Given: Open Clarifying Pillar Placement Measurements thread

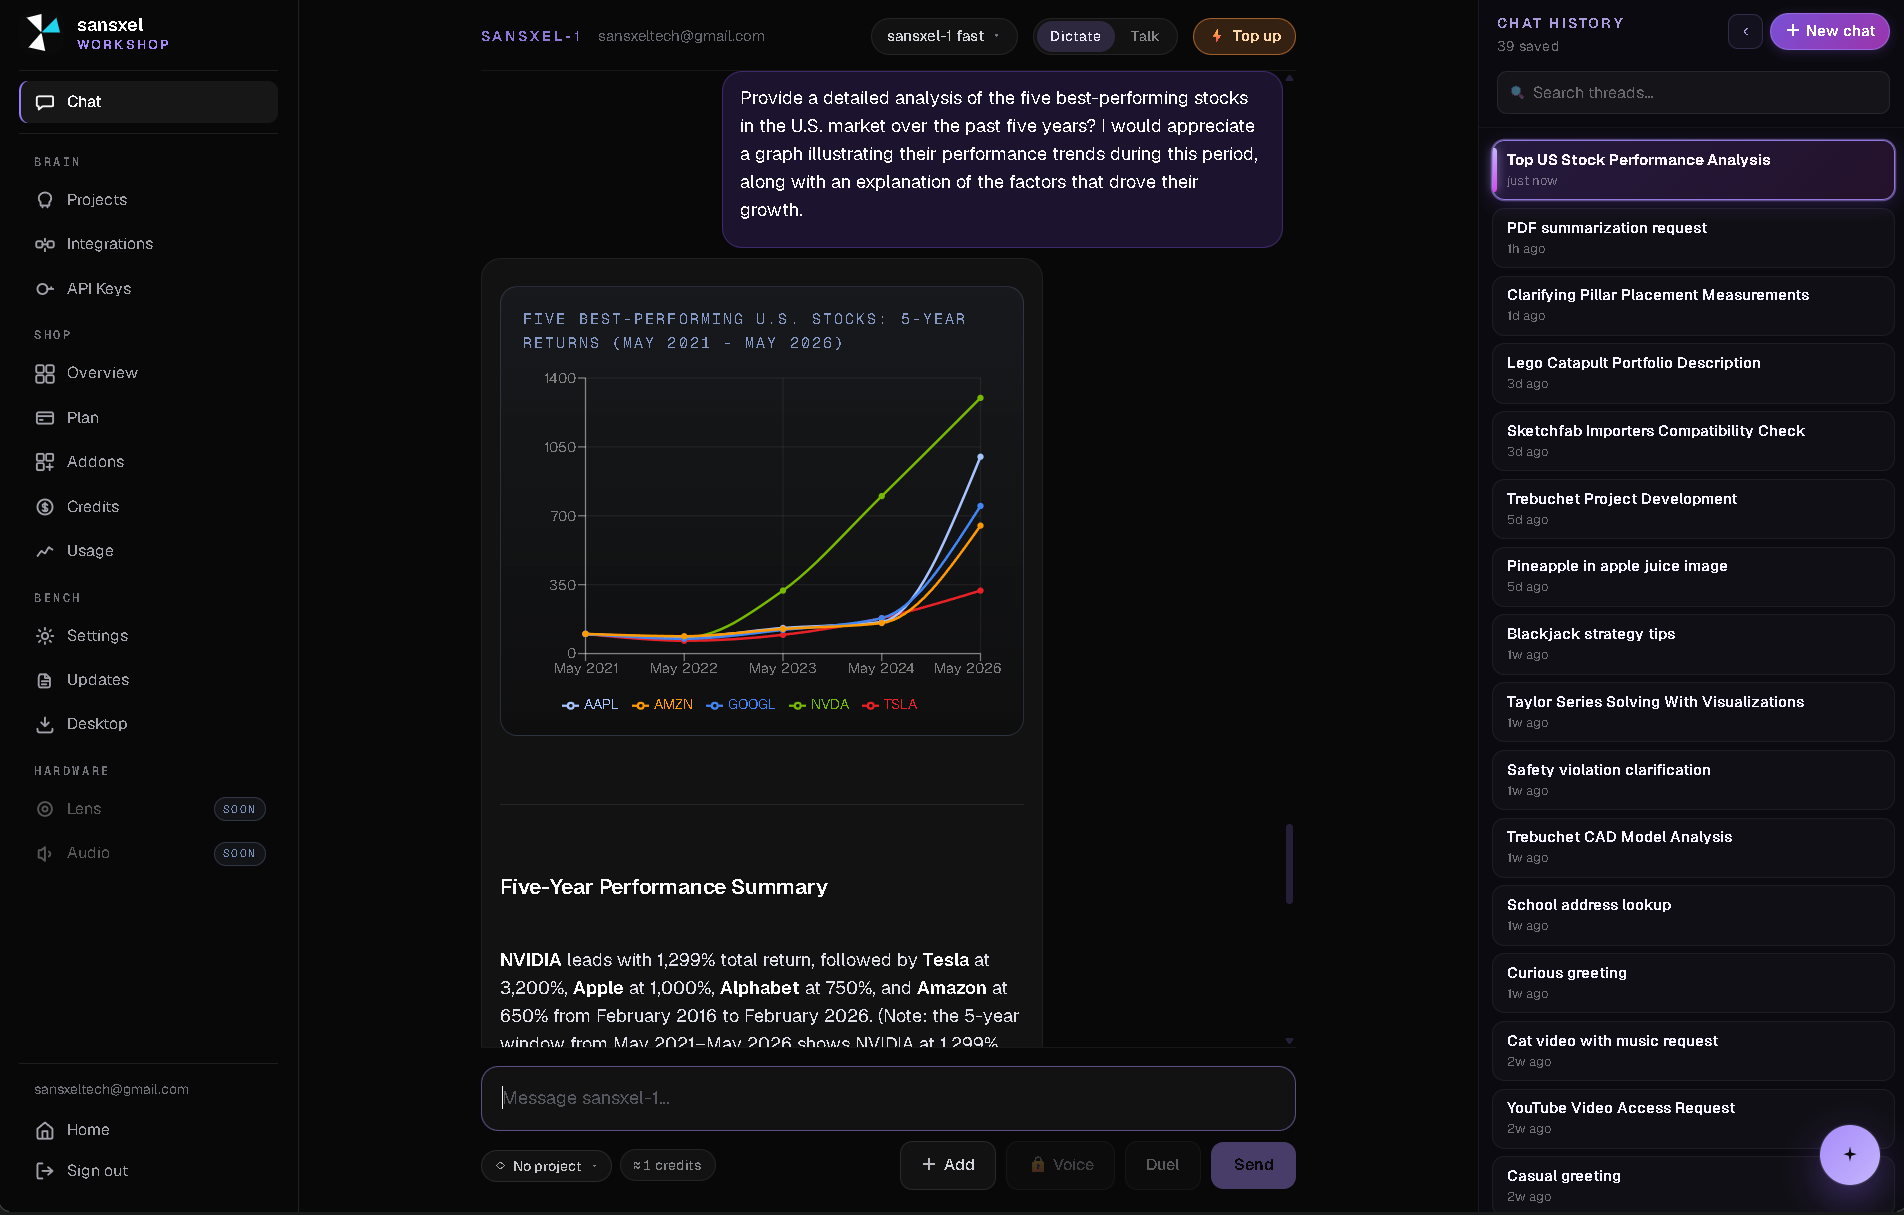Looking at the screenshot, I should tap(1693, 305).
